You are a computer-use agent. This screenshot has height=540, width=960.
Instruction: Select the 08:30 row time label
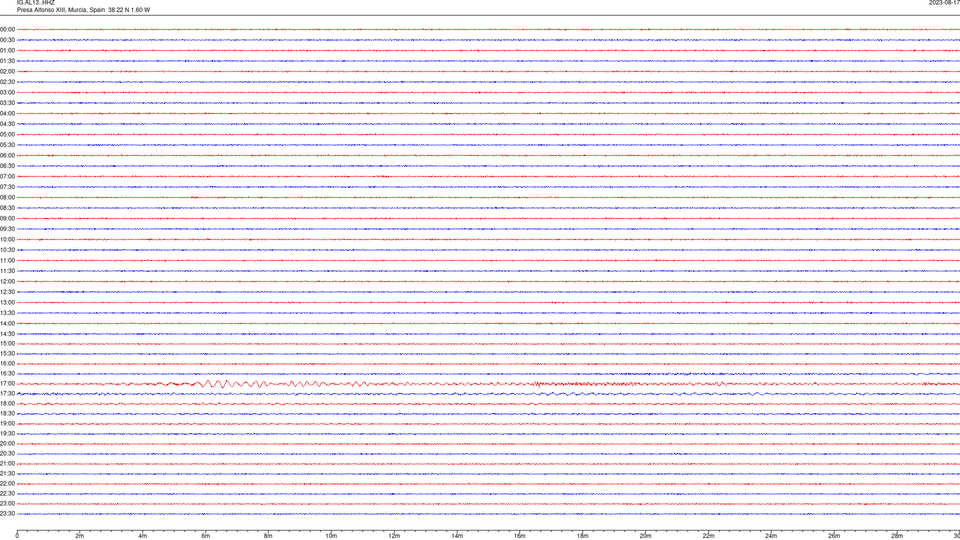coord(7,208)
